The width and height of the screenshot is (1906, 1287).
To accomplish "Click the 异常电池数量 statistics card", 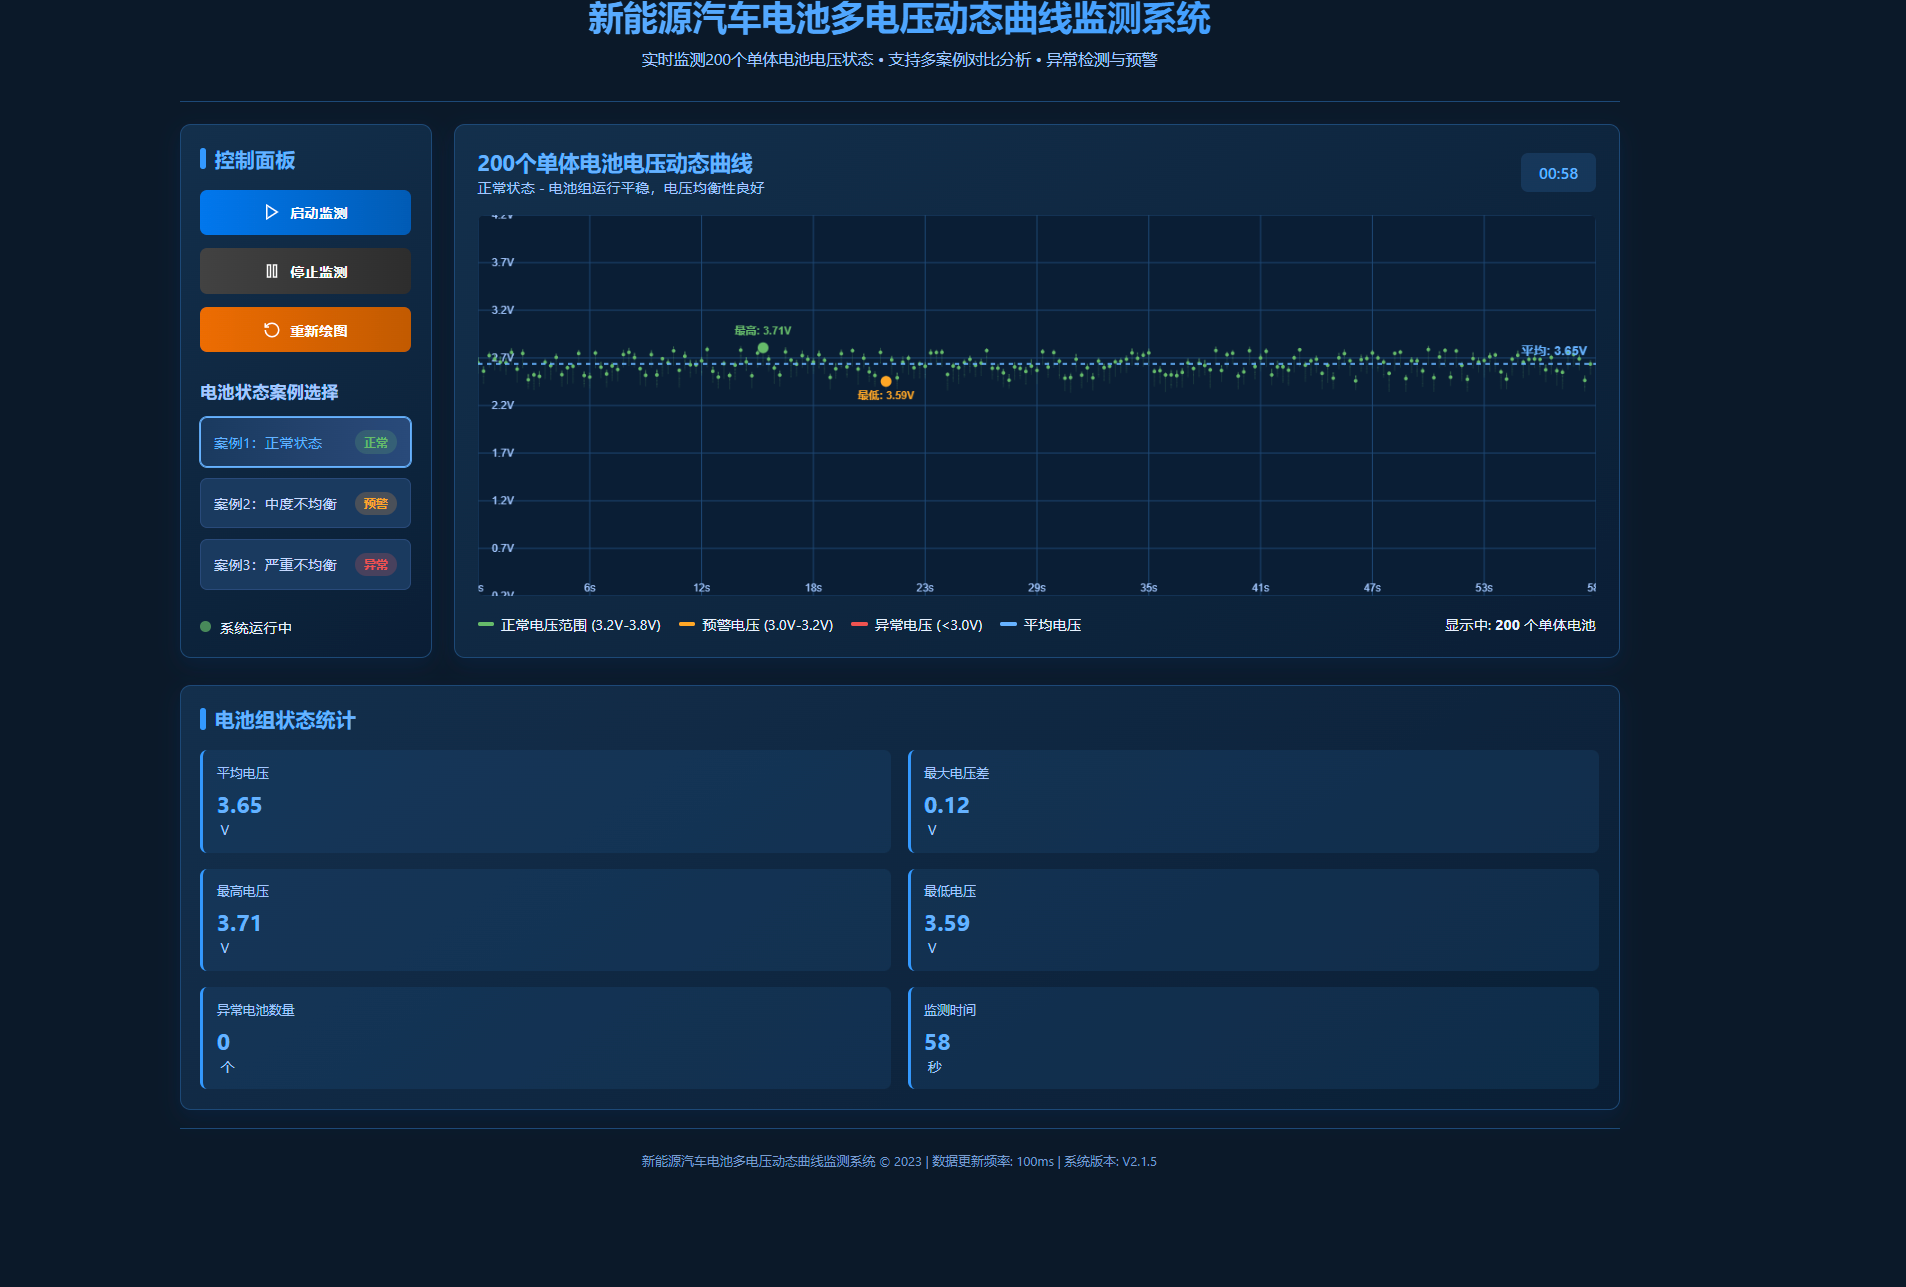I will [545, 1038].
